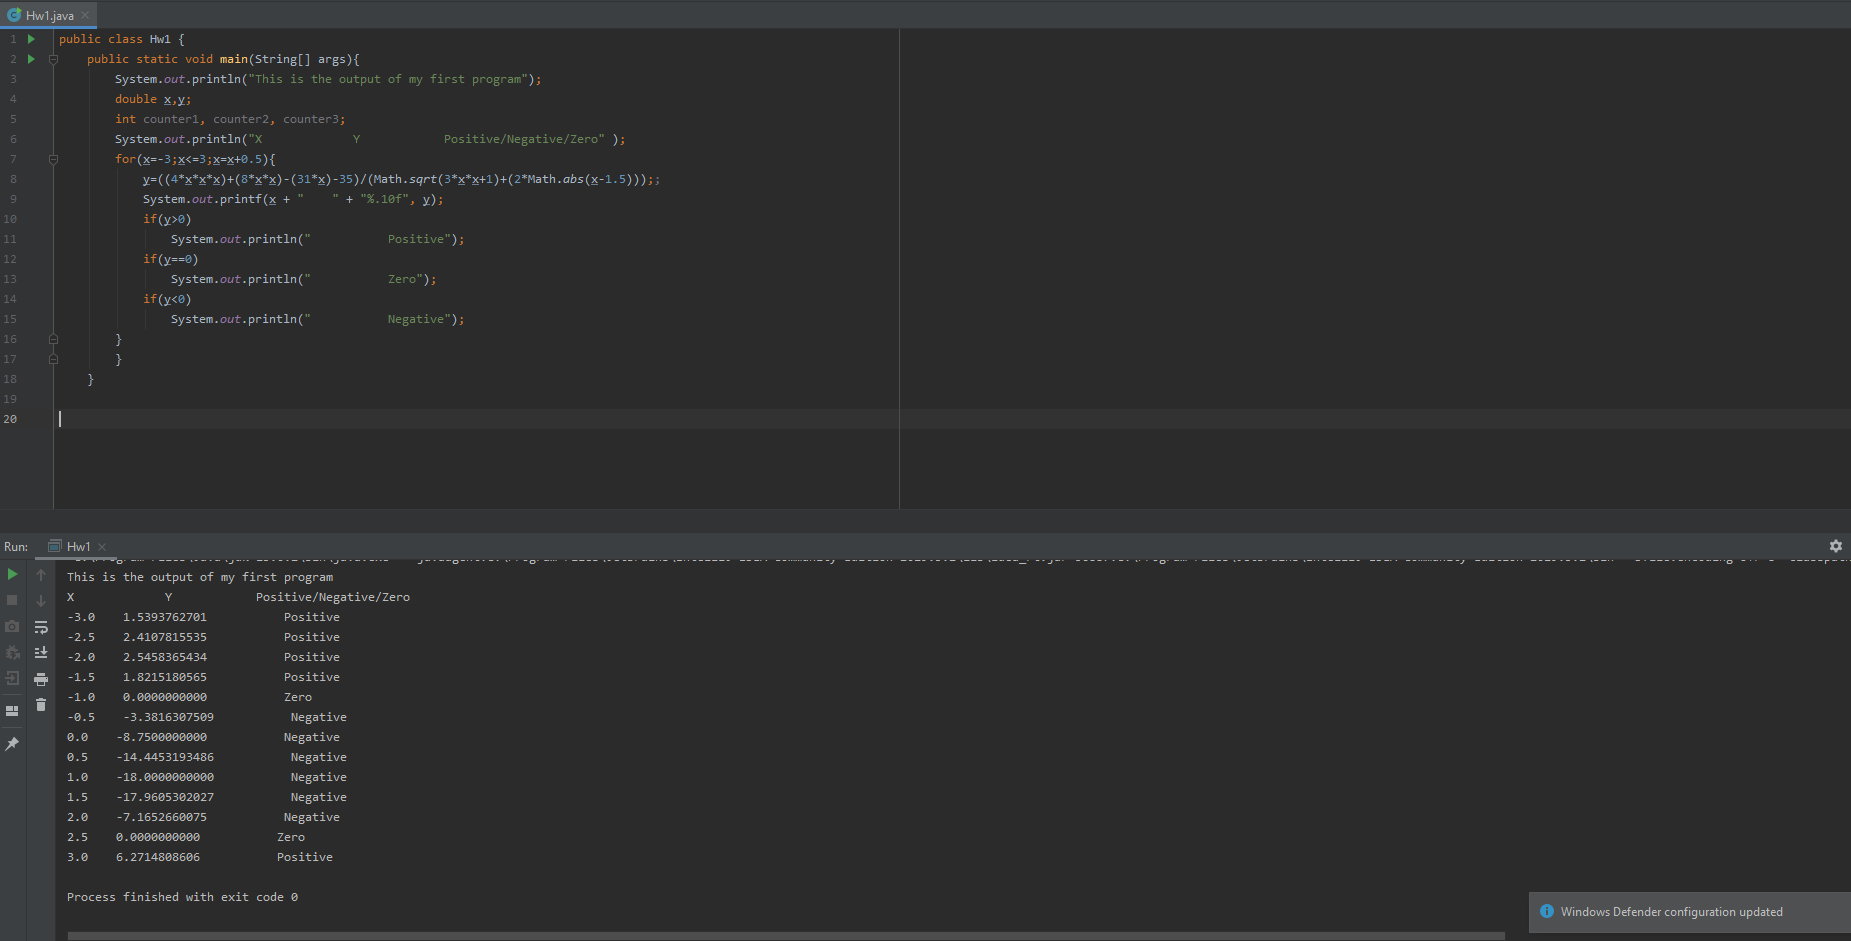Screen dimensions: 1851x941
Task: Toggle soft-wrap in the console
Action: pyautogui.click(x=41, y=627)
